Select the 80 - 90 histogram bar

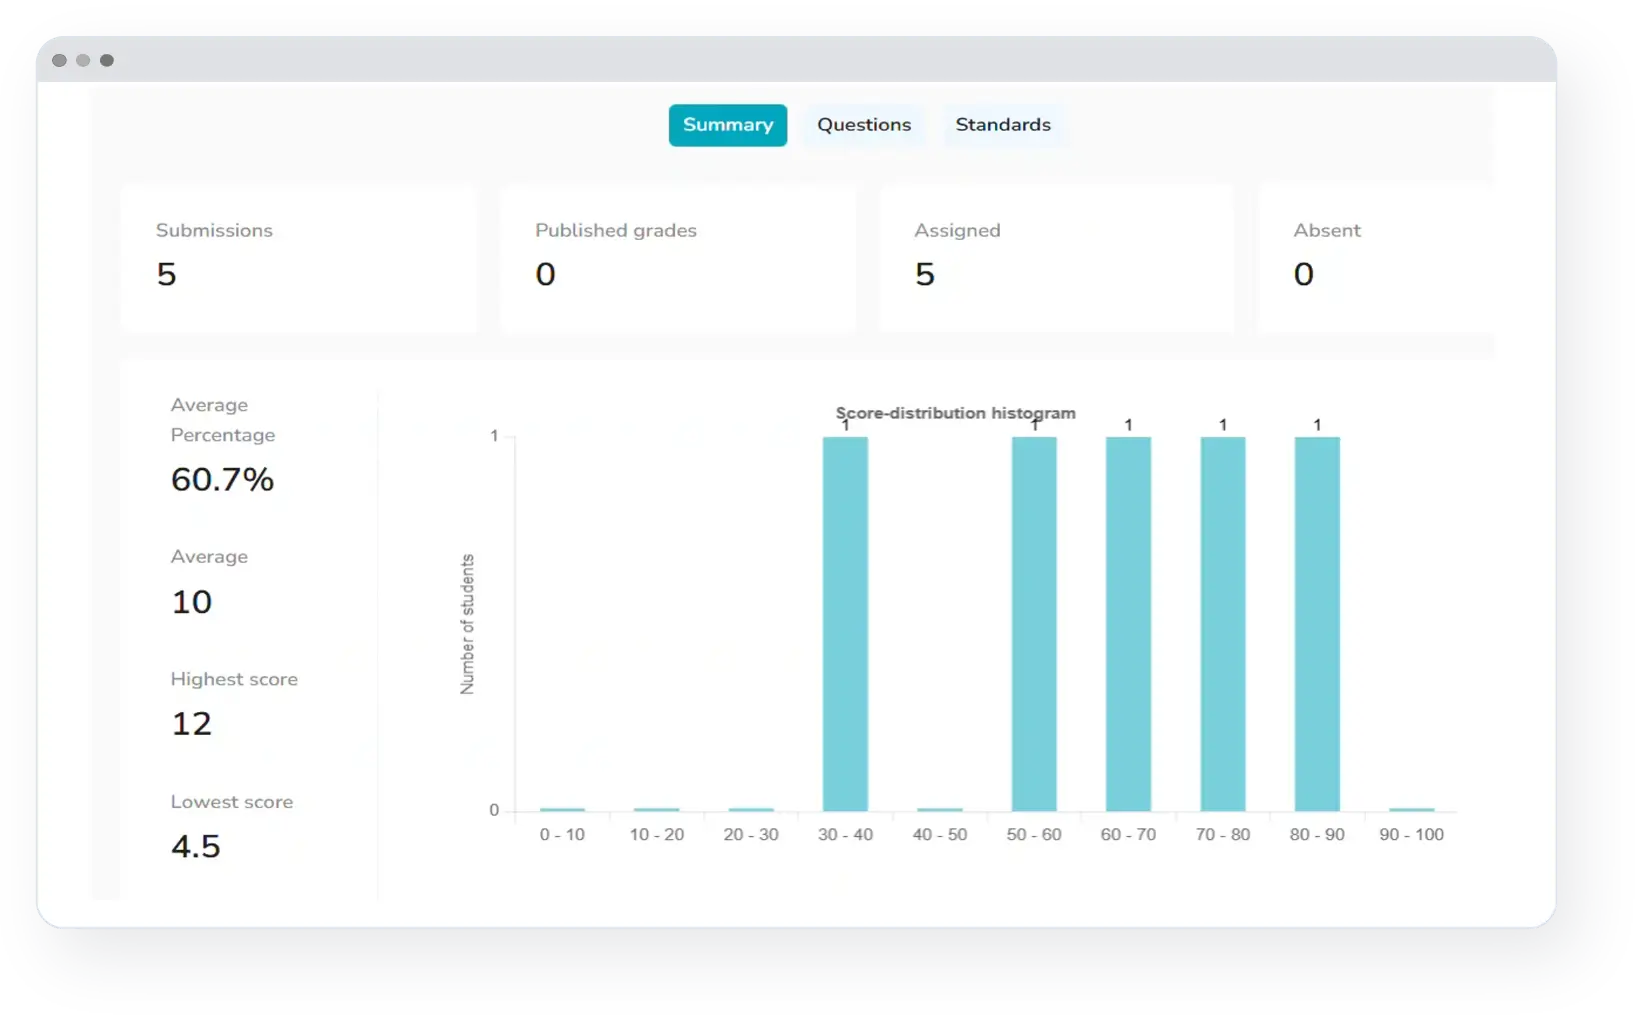coord(1316,623)
